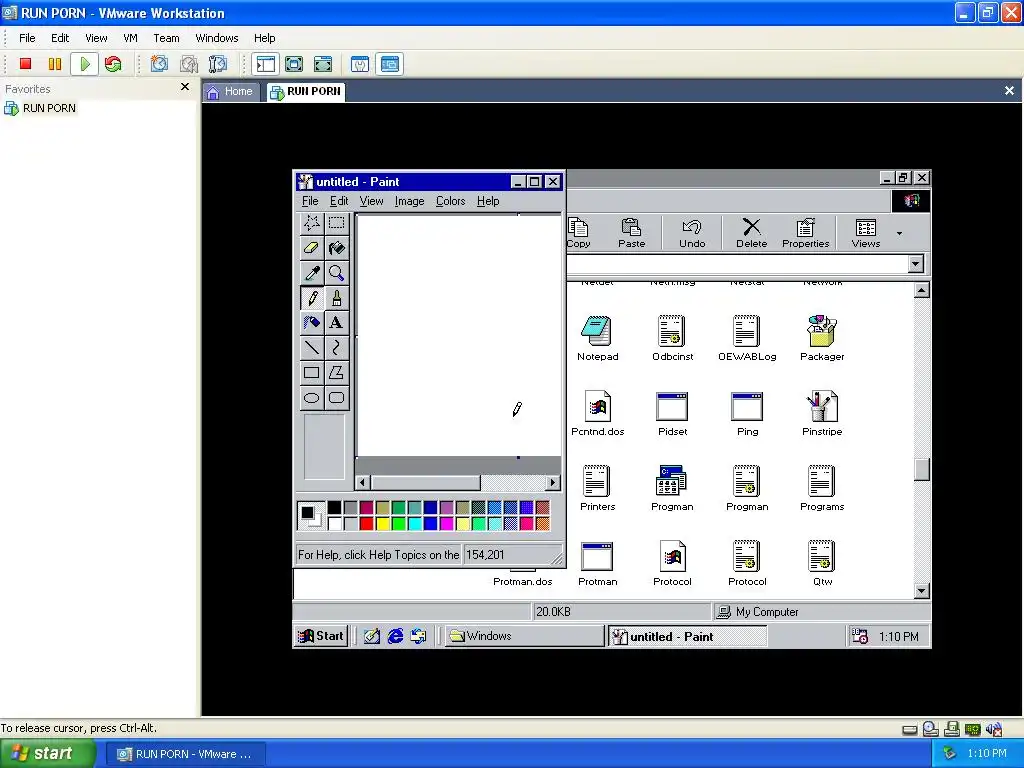Select the Ellipse tool in Paint
Image resolution: width=1024 pixels, height=768 pixels.
[x=312, y=398]
